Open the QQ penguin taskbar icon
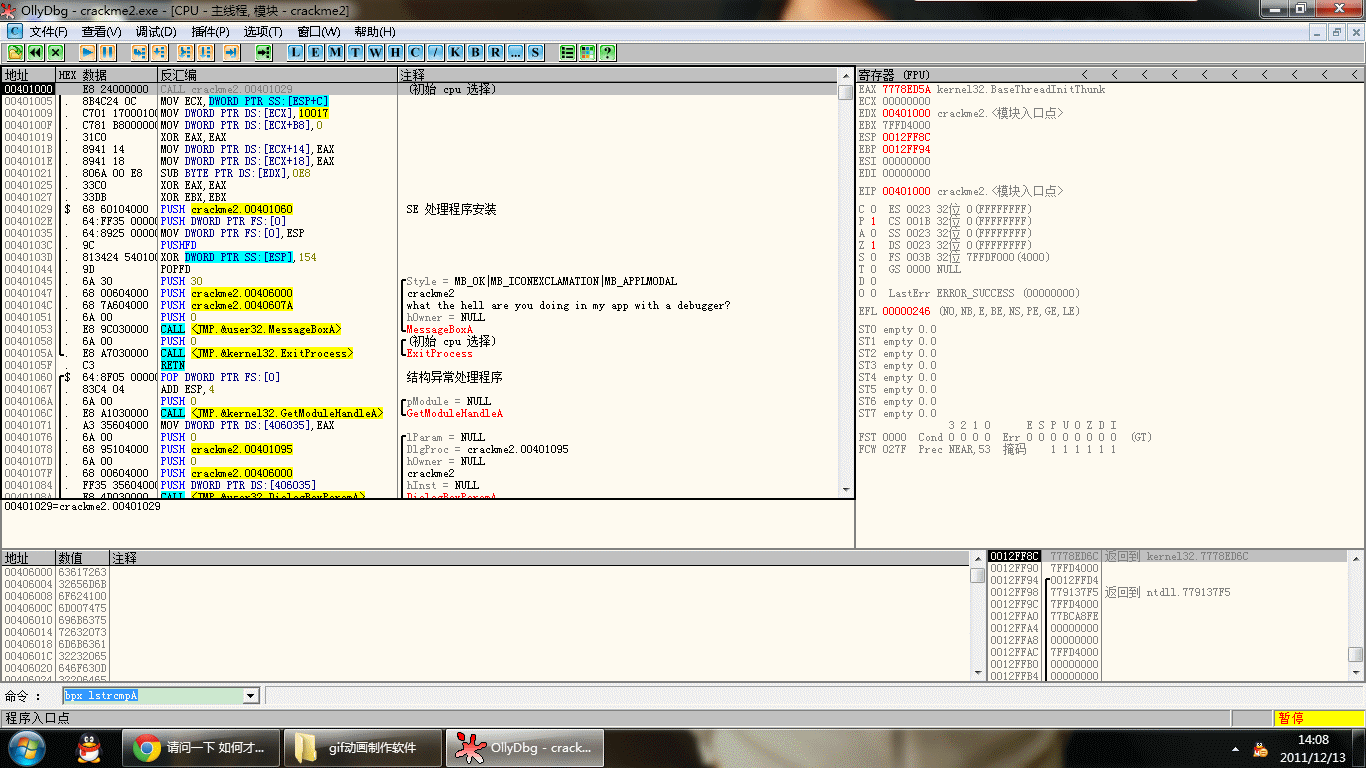This screenshot has height=768, width=1366. (89, 747)
